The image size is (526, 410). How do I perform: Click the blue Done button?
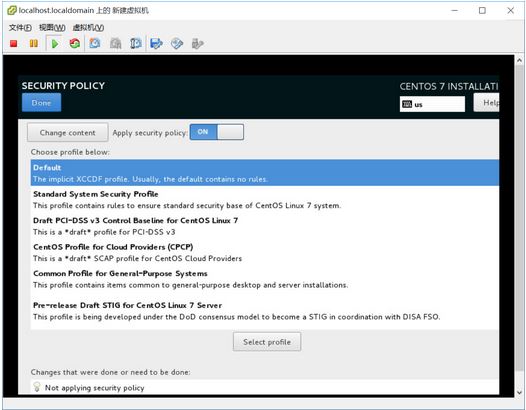(x=41, y=103)
